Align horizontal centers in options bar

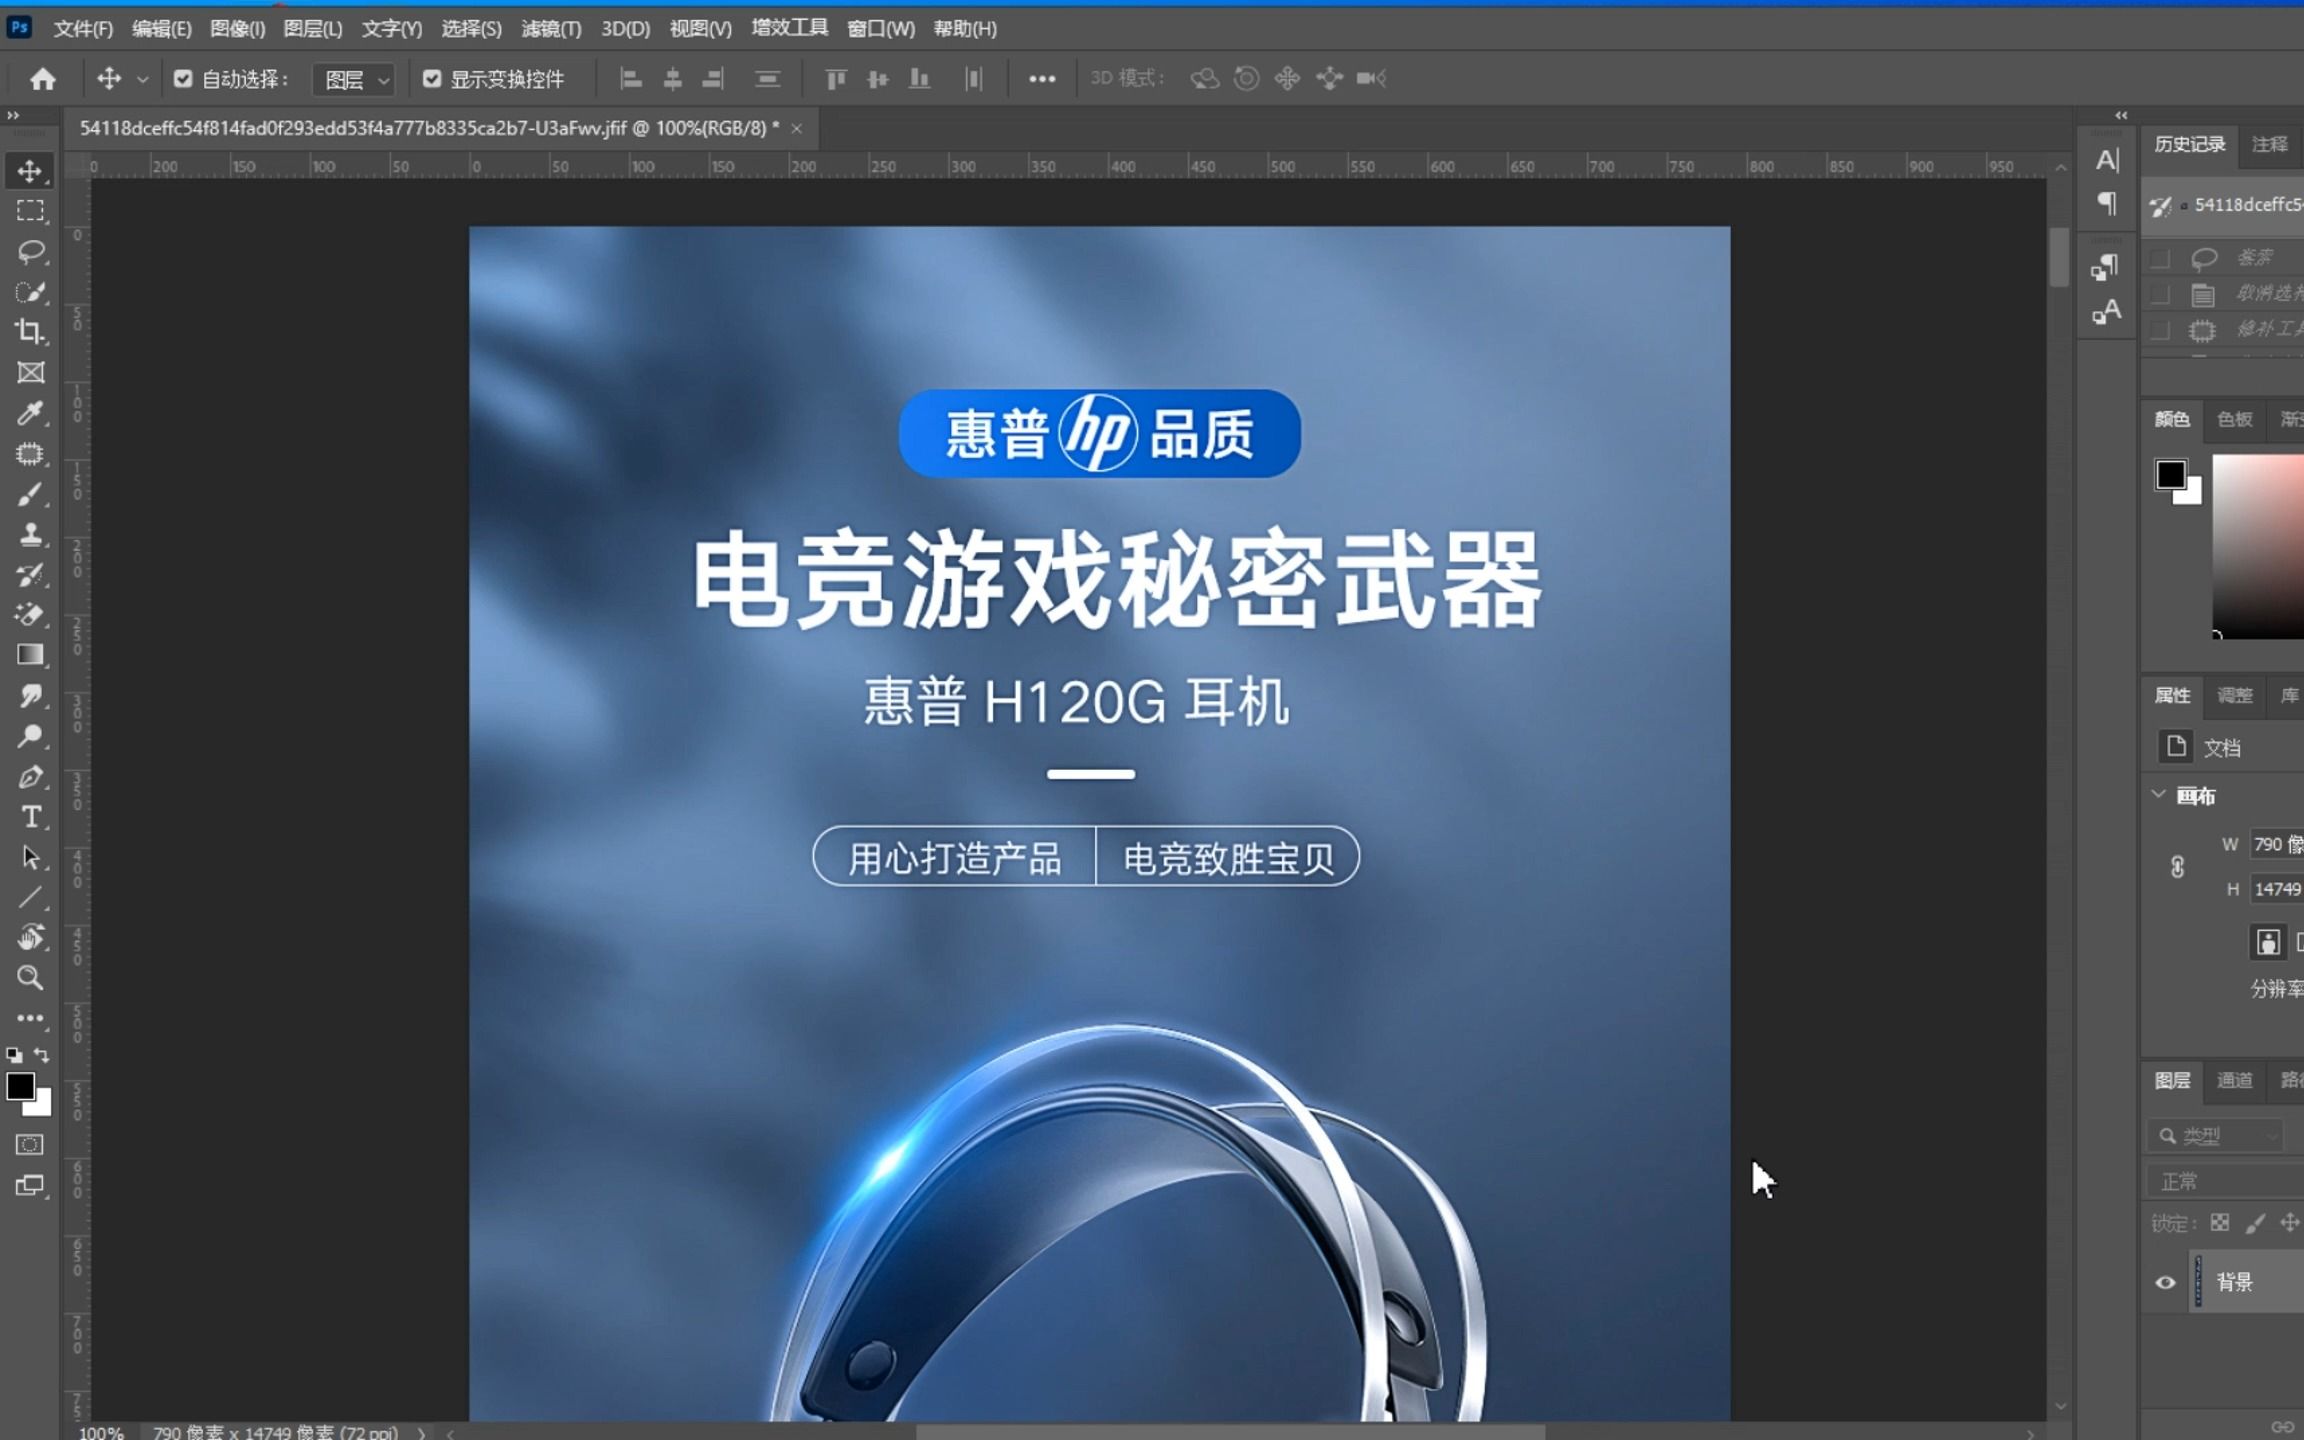pyautogui.click(x=672, y=78)
